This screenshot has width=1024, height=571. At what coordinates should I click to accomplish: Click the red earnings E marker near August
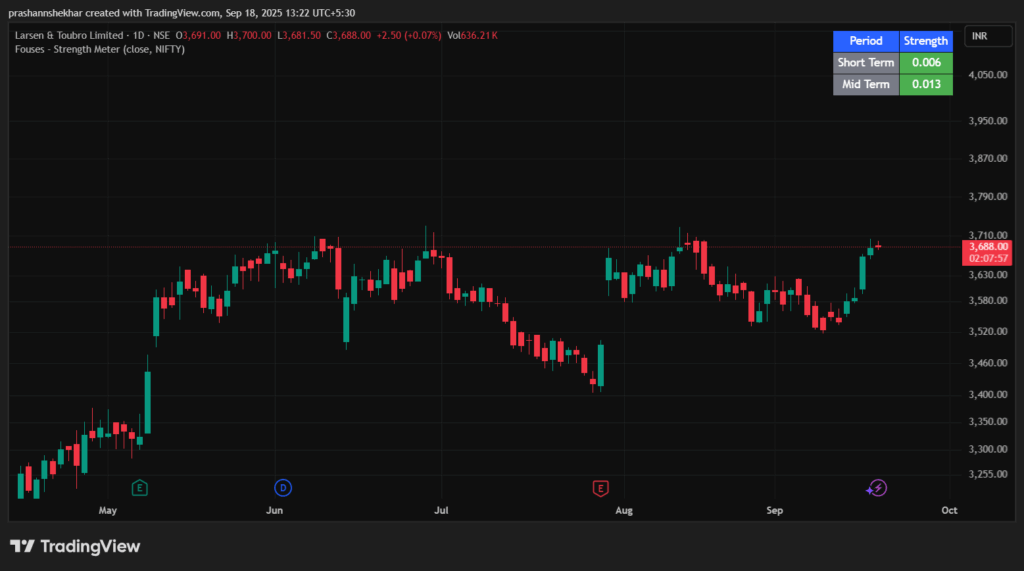coord(600,488)
